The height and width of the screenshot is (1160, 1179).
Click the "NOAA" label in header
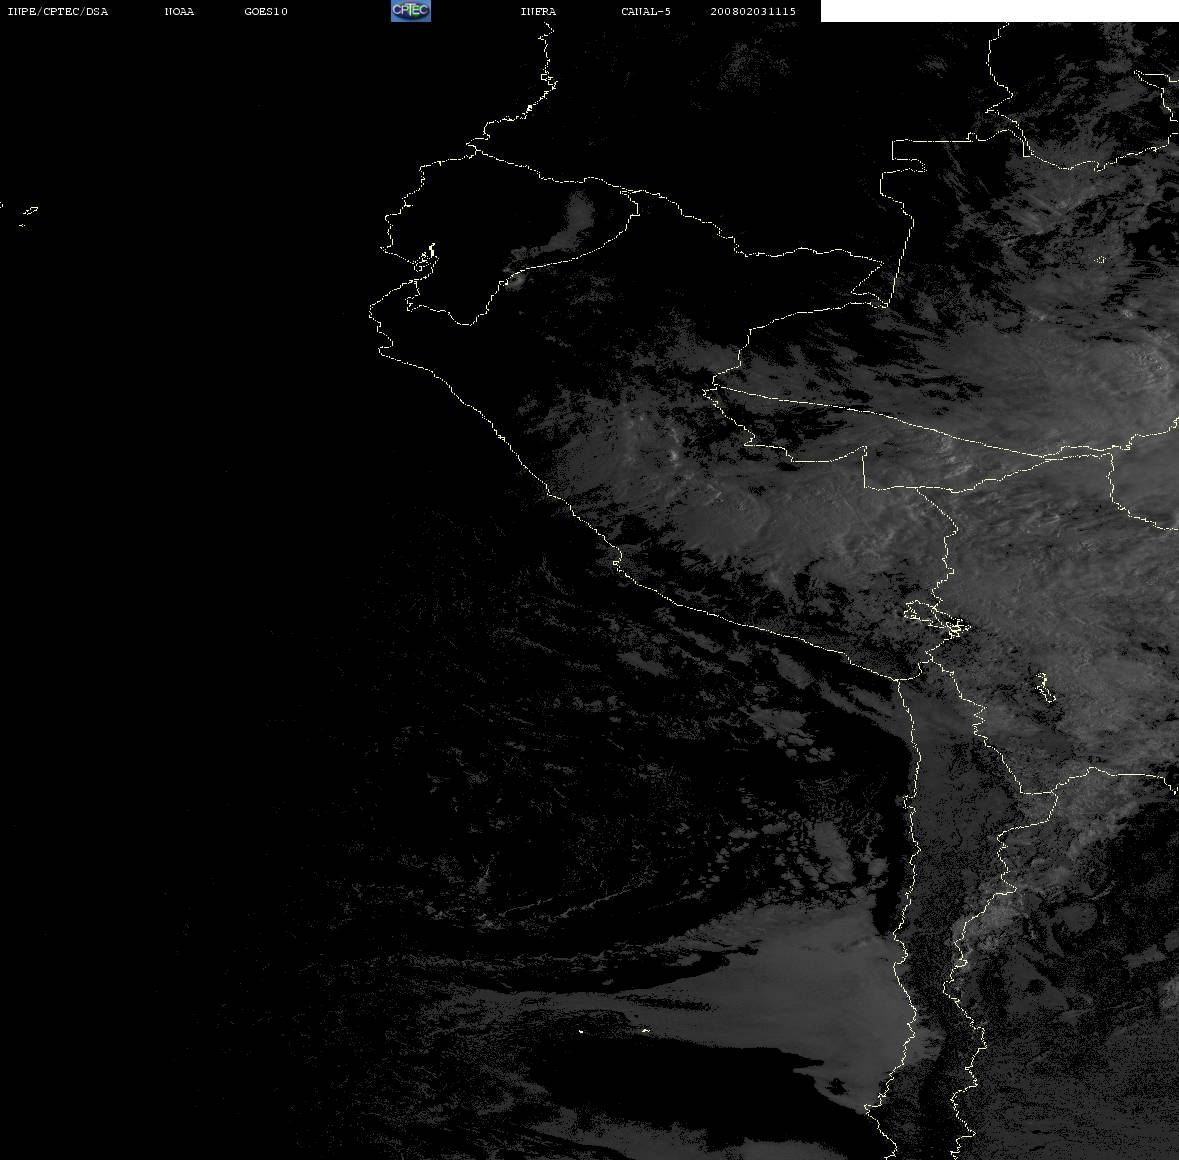(x=179, y=11)
